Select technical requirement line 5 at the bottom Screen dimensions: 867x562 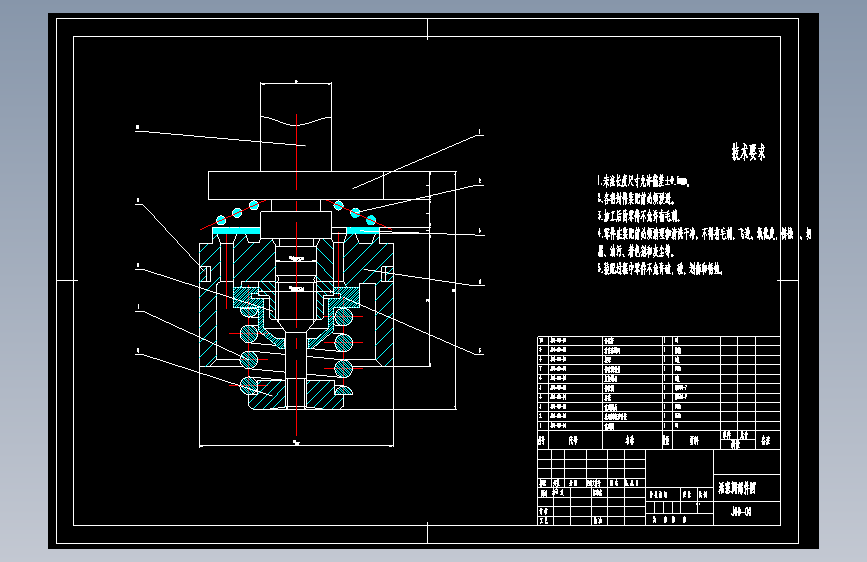(660, 269)
